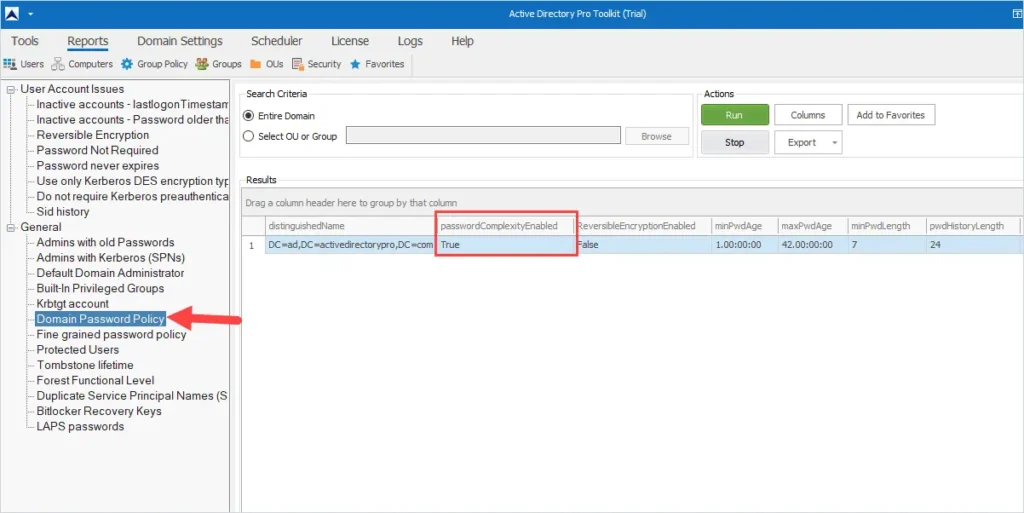Open the Scheduler menu
Screen dimensions: 1024x513
[x=276, y=41]
